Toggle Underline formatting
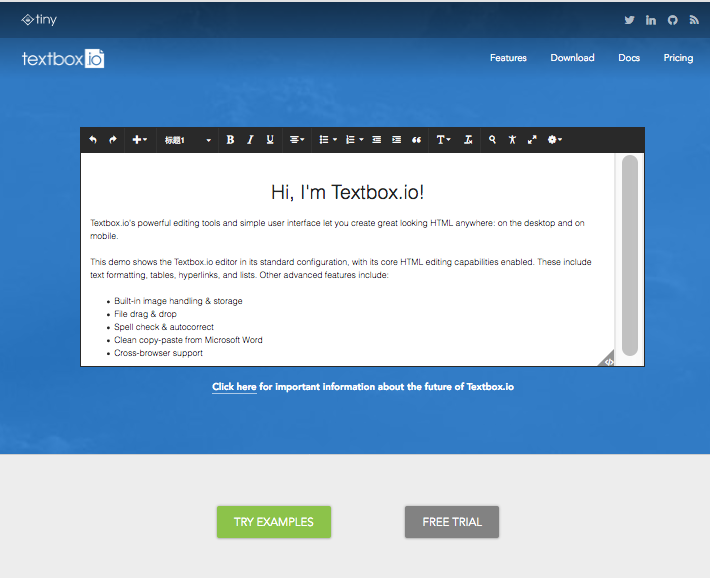The width and height of the screenshot is (710, 578). click(270, 140)
